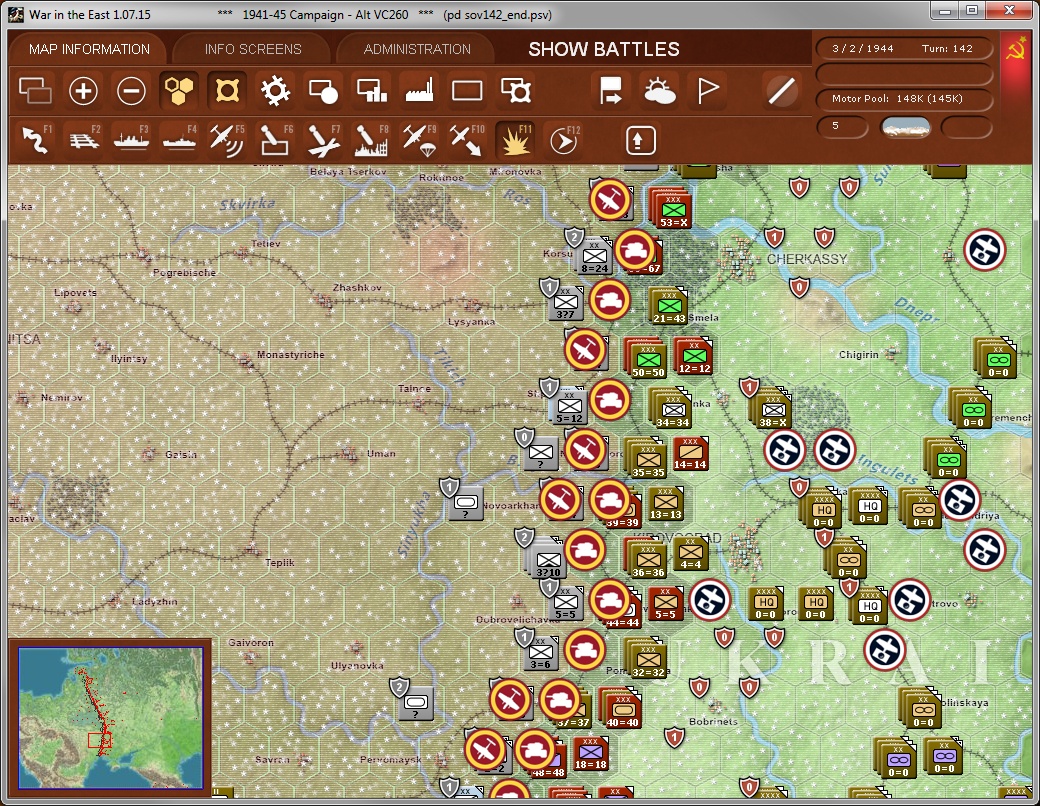1040x806 pixels.
Task: Click the tank battle marker near Korsun
Action: pos(635,250)
